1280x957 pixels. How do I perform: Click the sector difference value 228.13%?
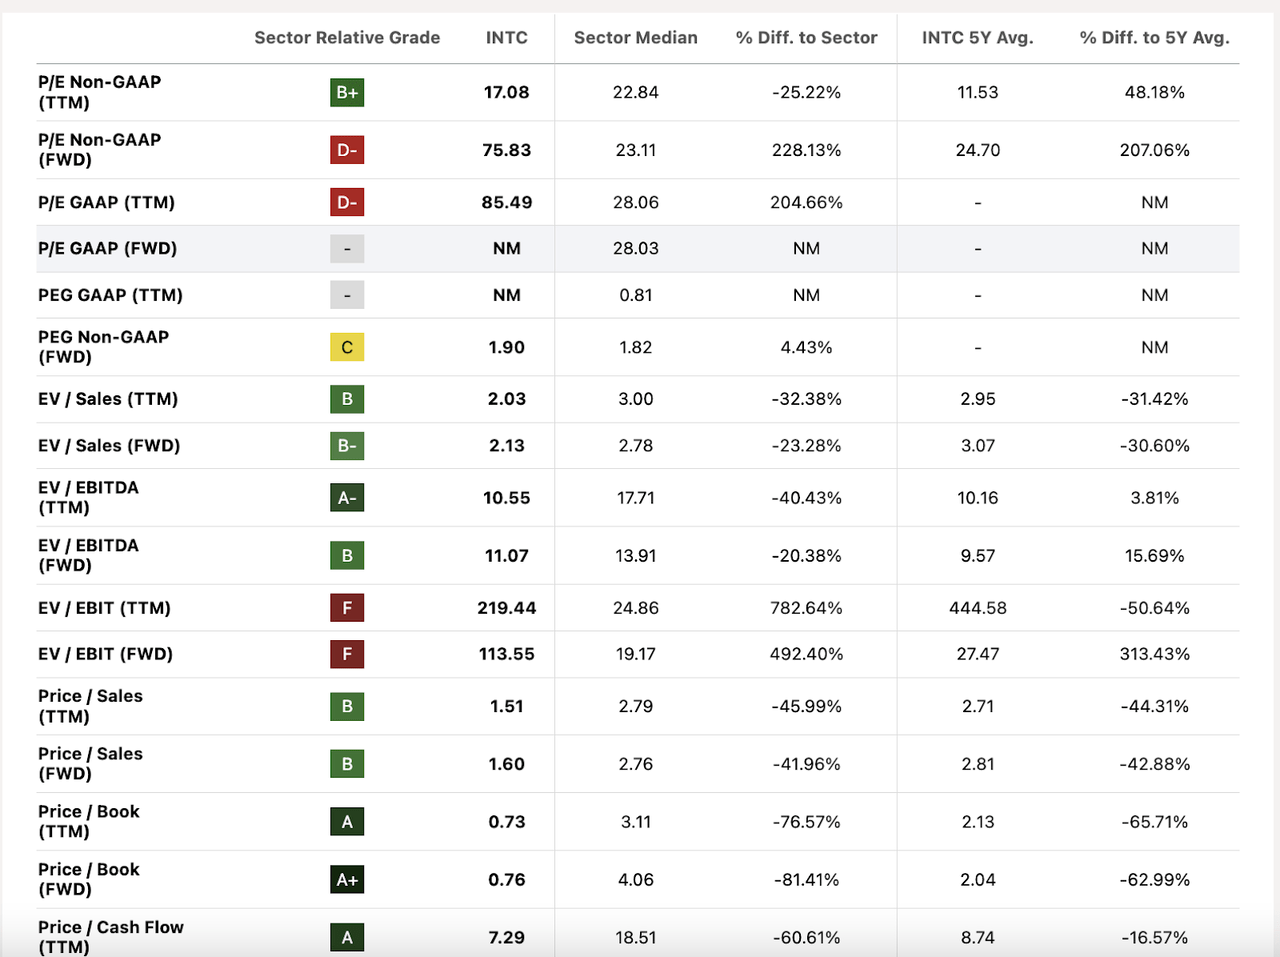coord(806,150)
